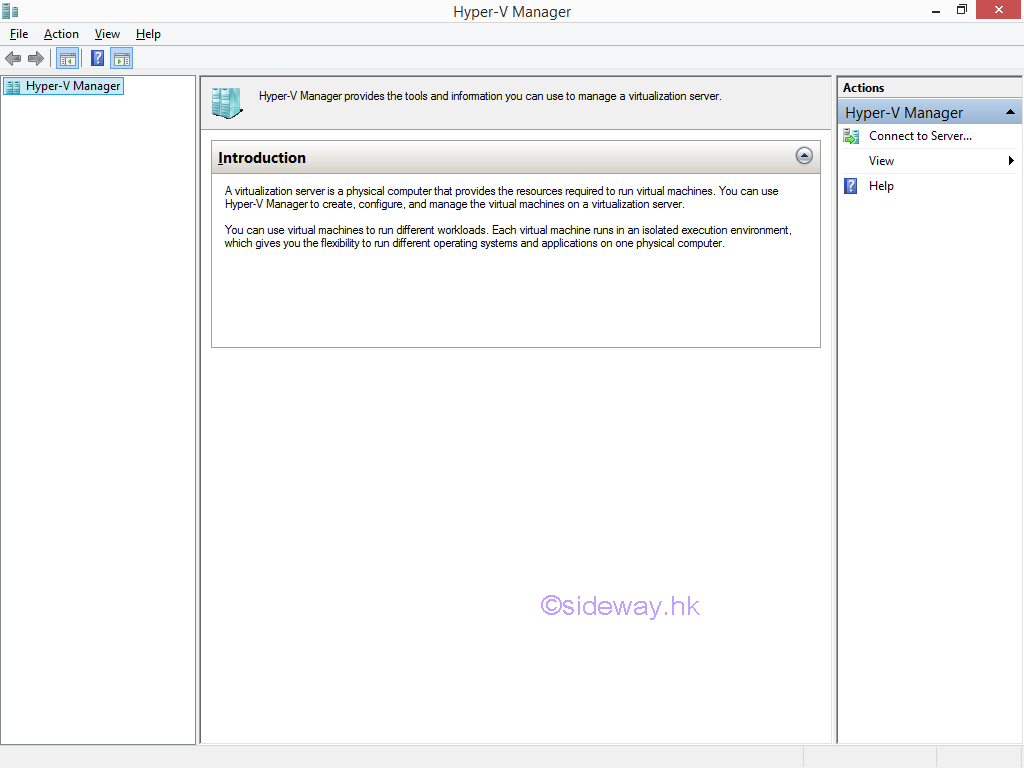Open the Action menu
This screenshot has width=1024, height=768.
(61, 34)
